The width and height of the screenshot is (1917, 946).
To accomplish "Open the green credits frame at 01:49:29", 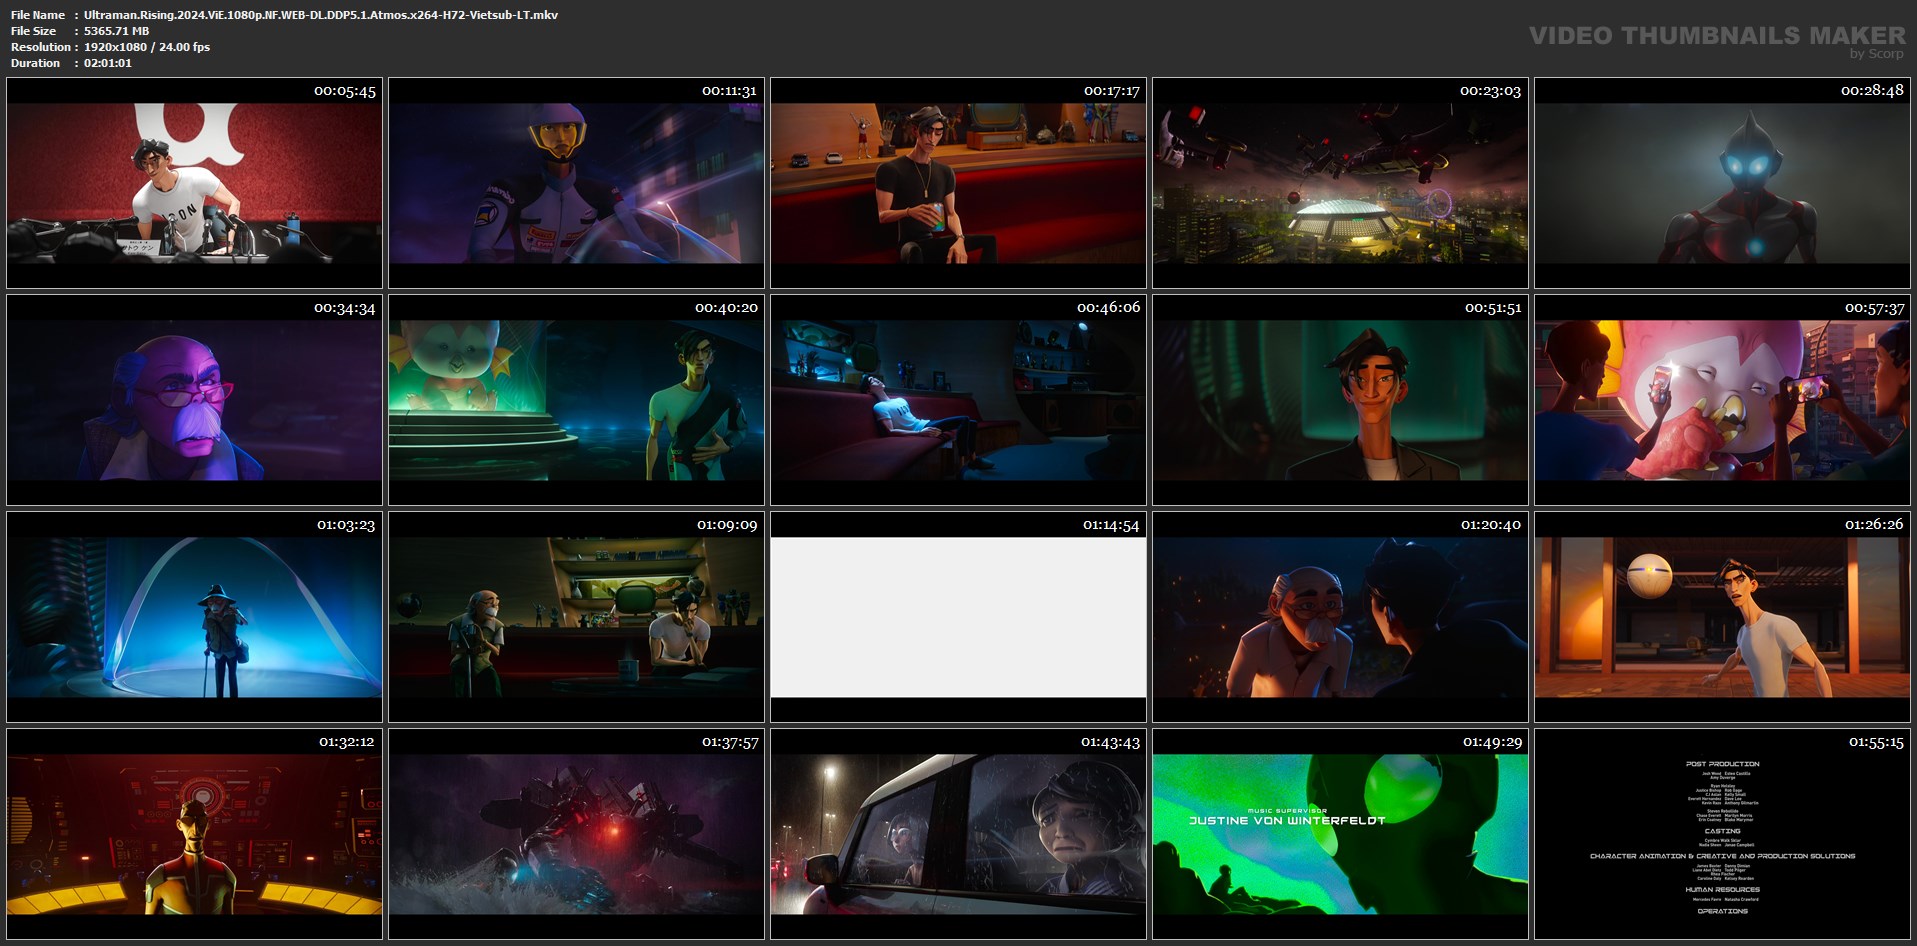I will coord(1340,834).
